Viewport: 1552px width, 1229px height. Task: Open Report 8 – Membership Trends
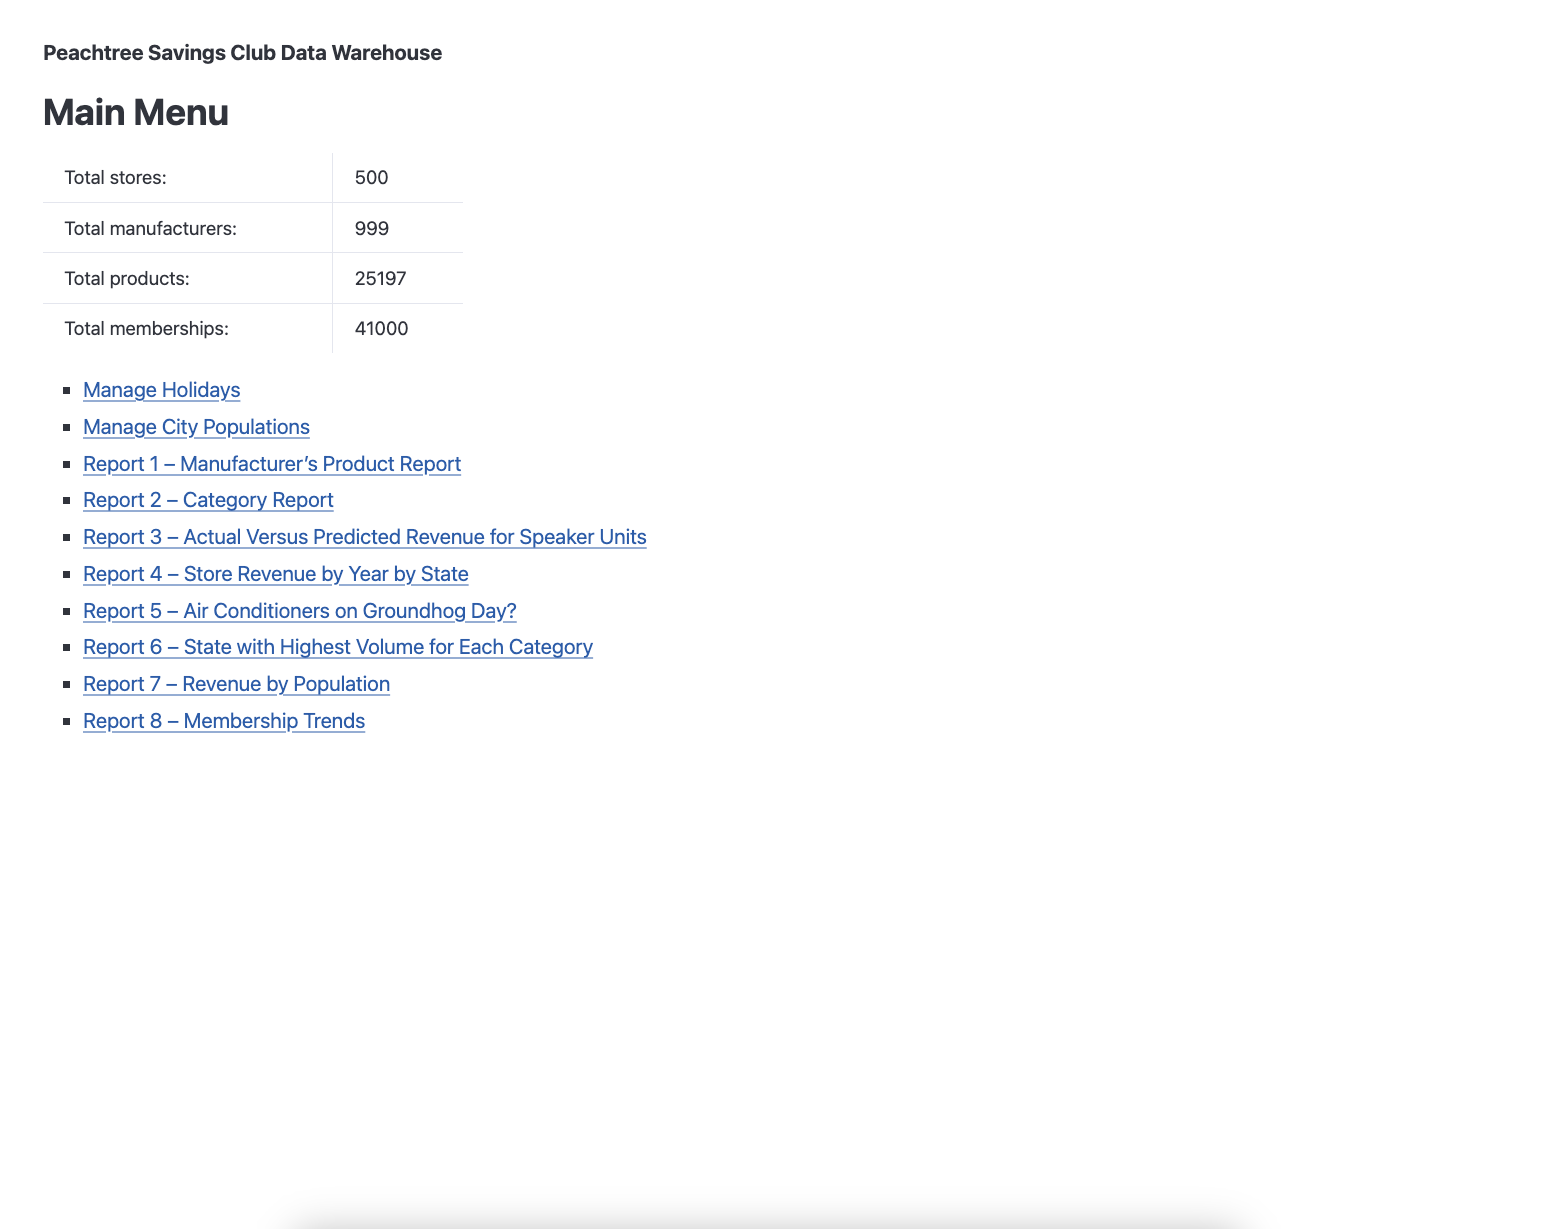pos(223,721)
